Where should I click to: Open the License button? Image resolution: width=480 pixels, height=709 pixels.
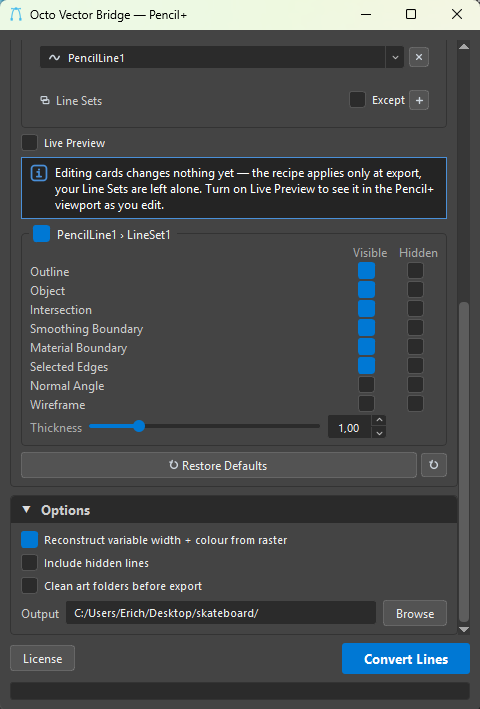pos(42,658)
